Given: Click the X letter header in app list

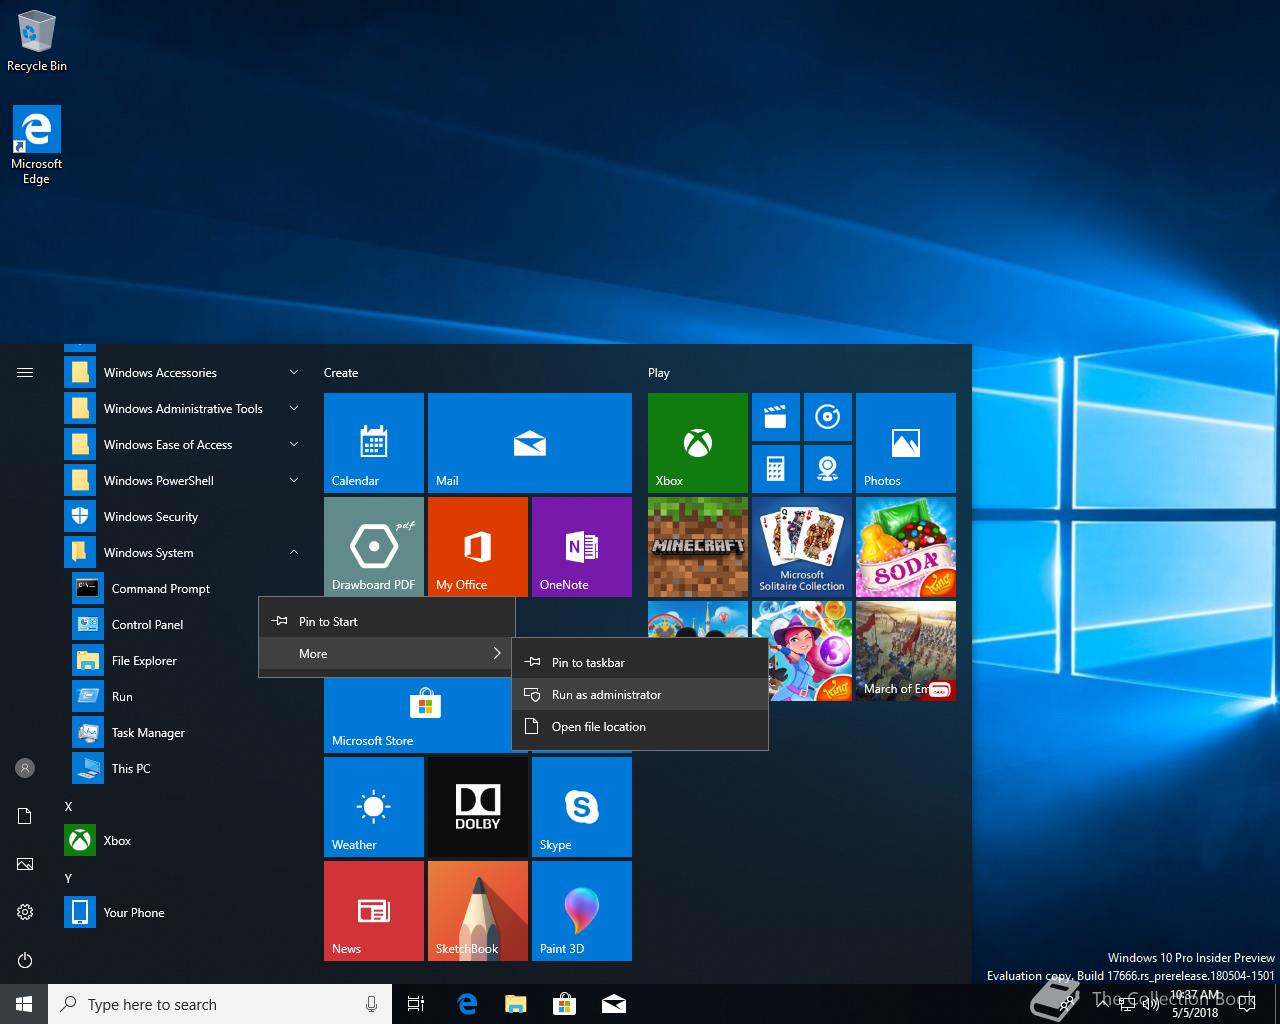Looking at the screenshot, I should pyautogui.click(x=68, y=806).
